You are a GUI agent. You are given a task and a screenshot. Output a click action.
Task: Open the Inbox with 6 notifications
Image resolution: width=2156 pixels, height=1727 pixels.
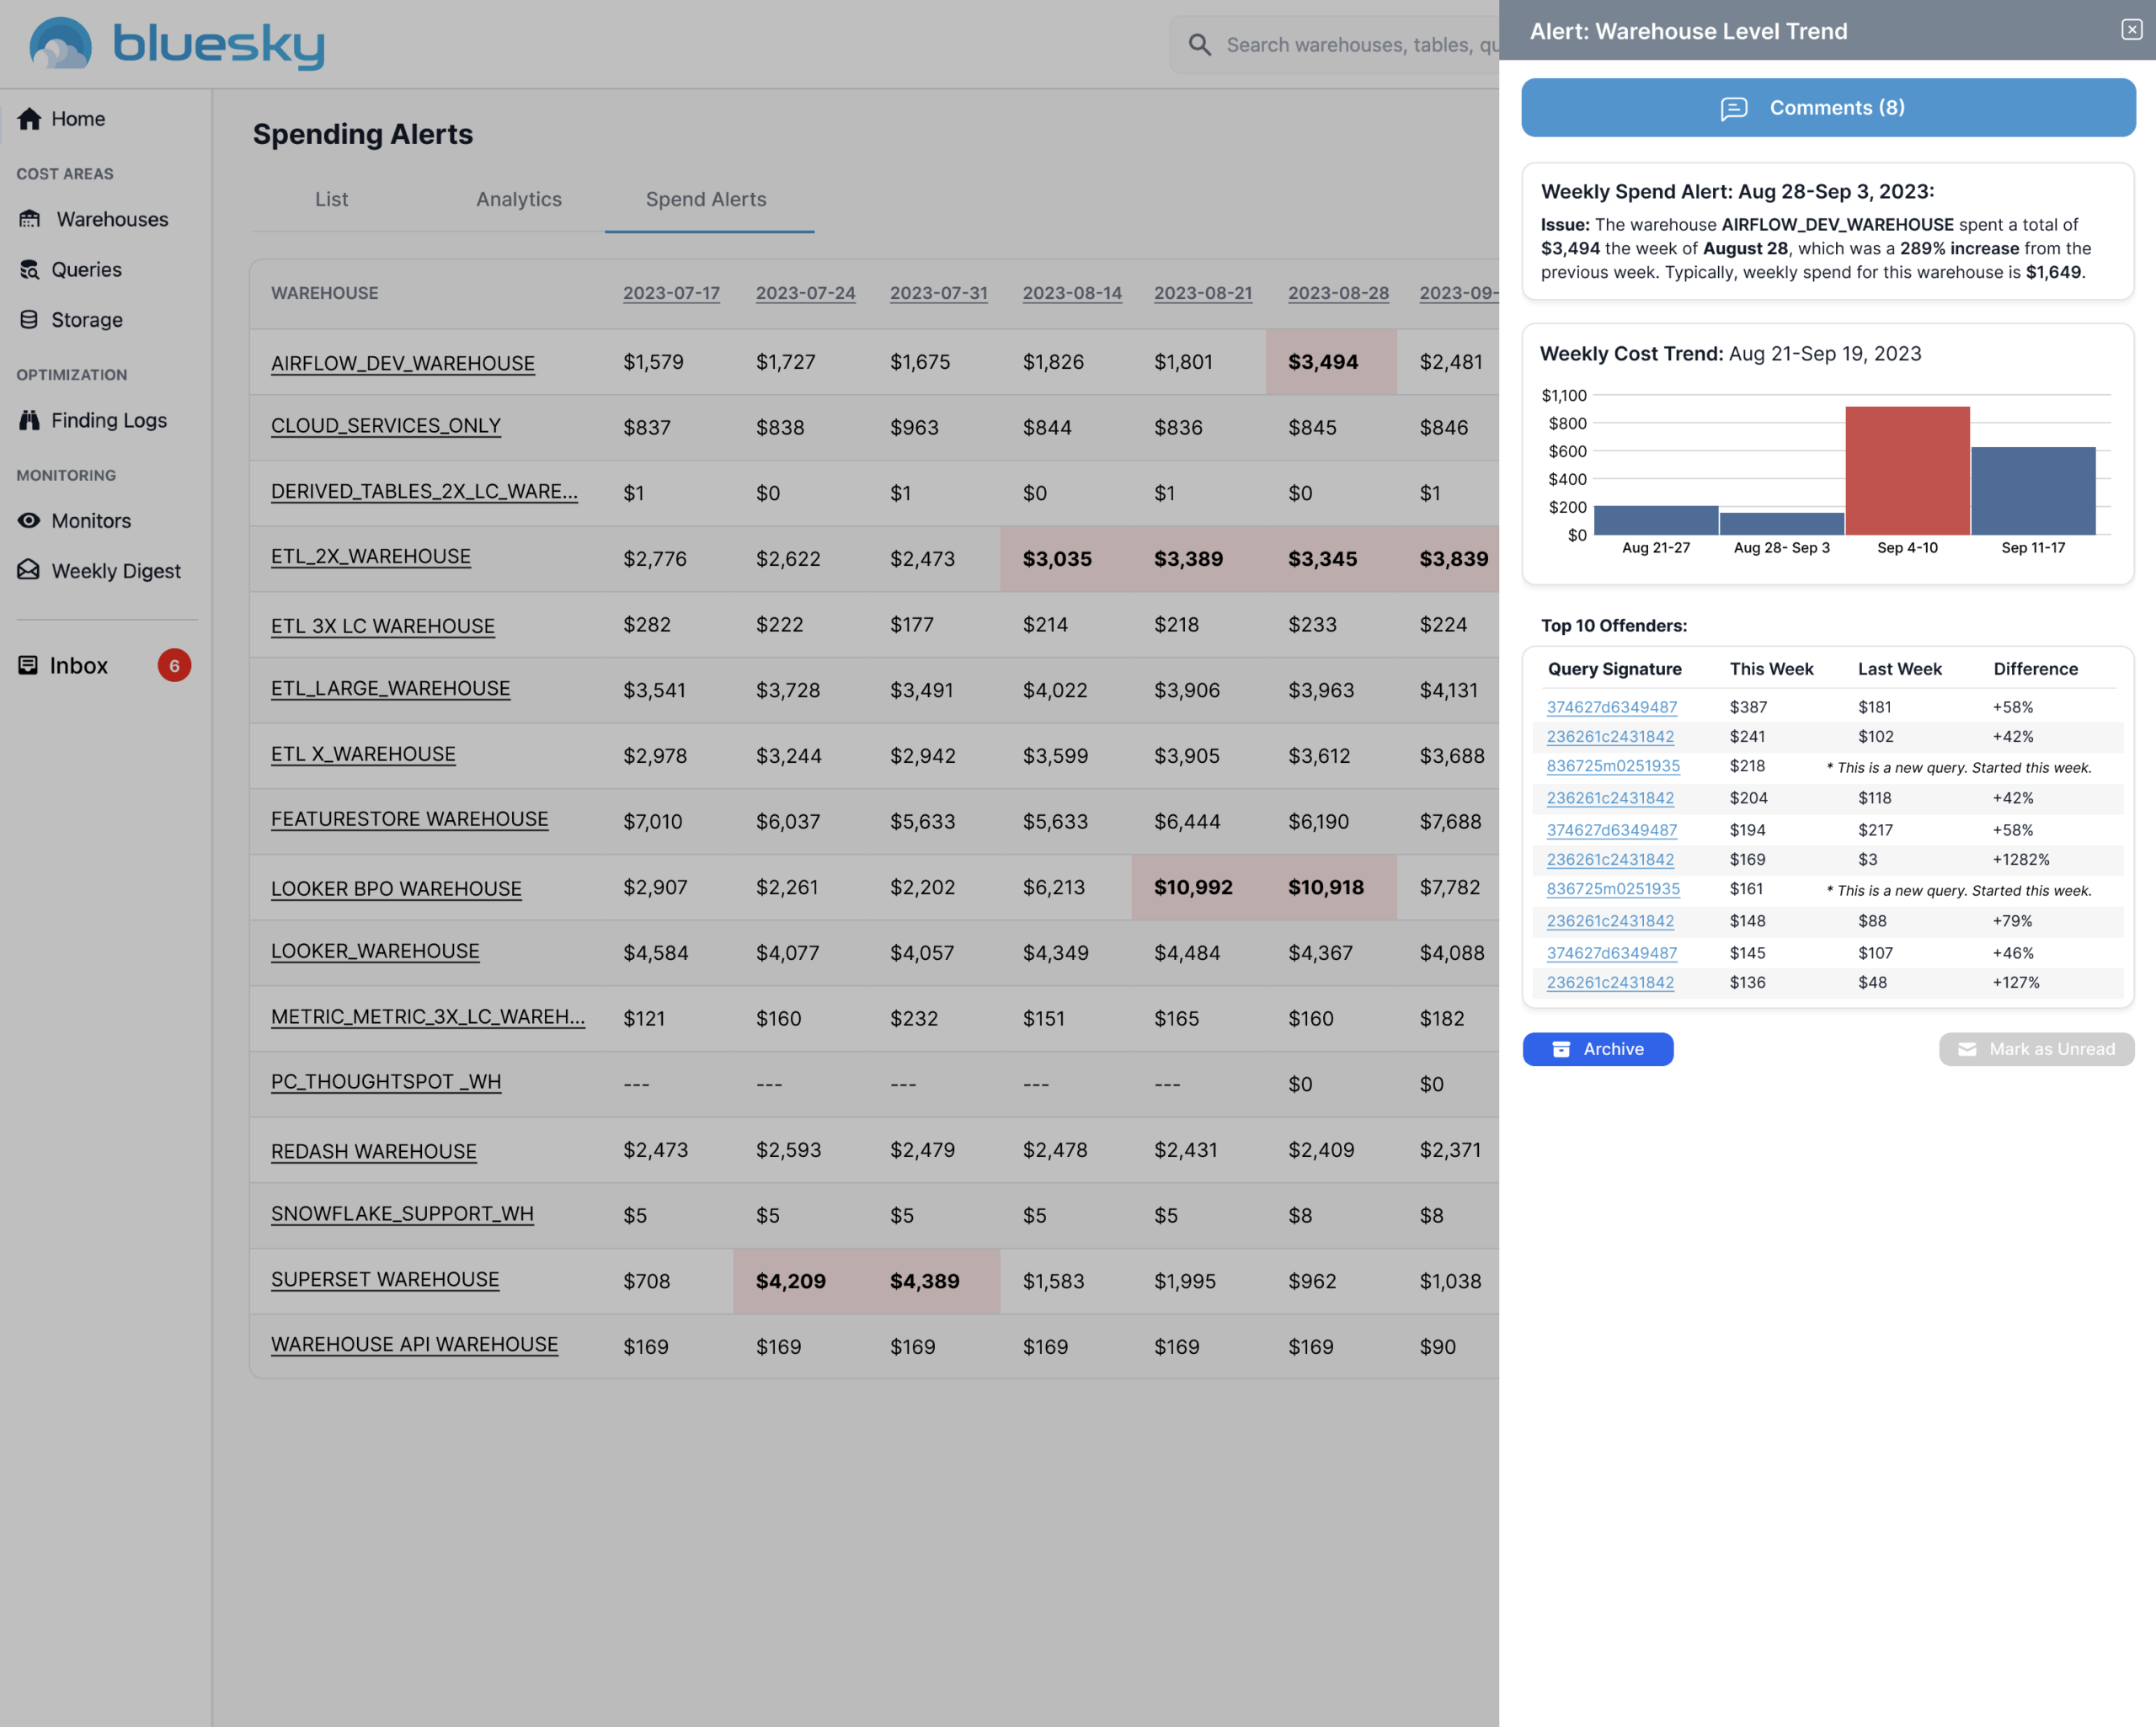click(79, 666)
